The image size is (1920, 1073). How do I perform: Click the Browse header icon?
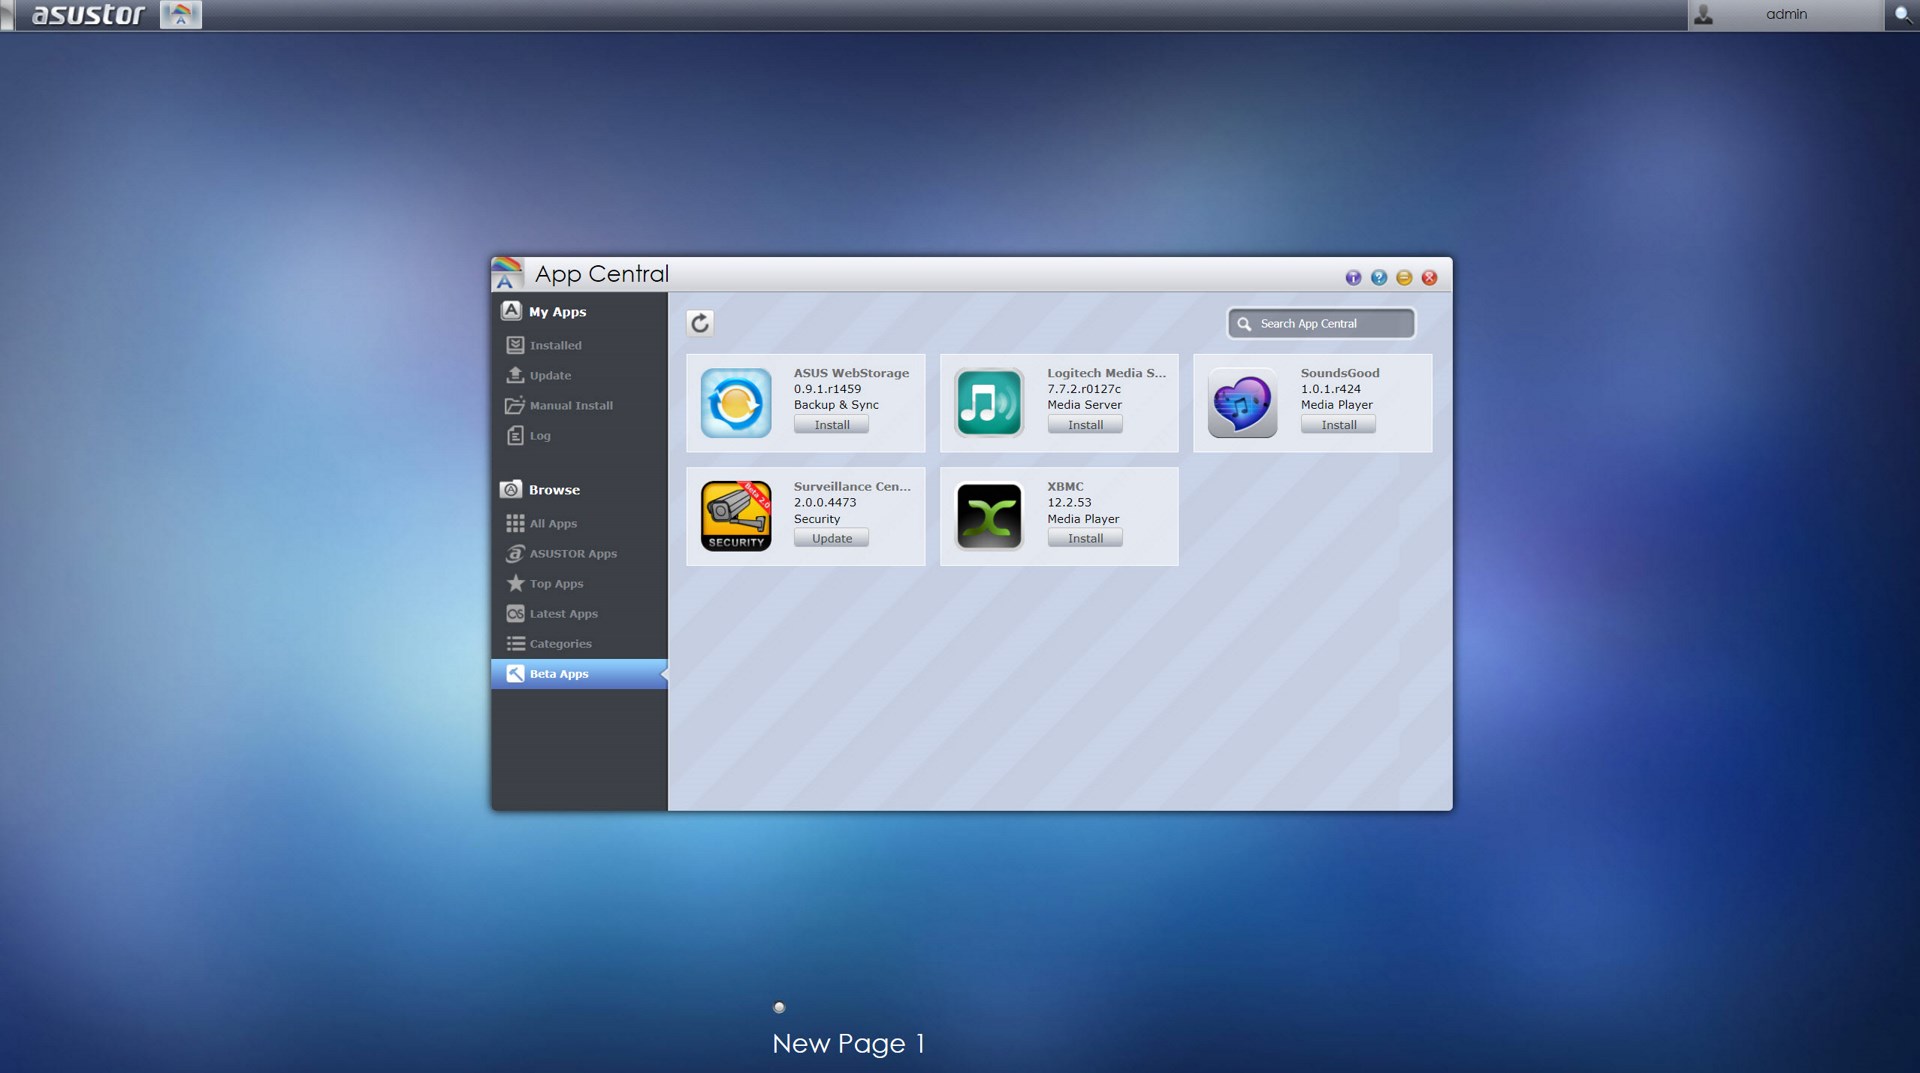click(511, 489)
